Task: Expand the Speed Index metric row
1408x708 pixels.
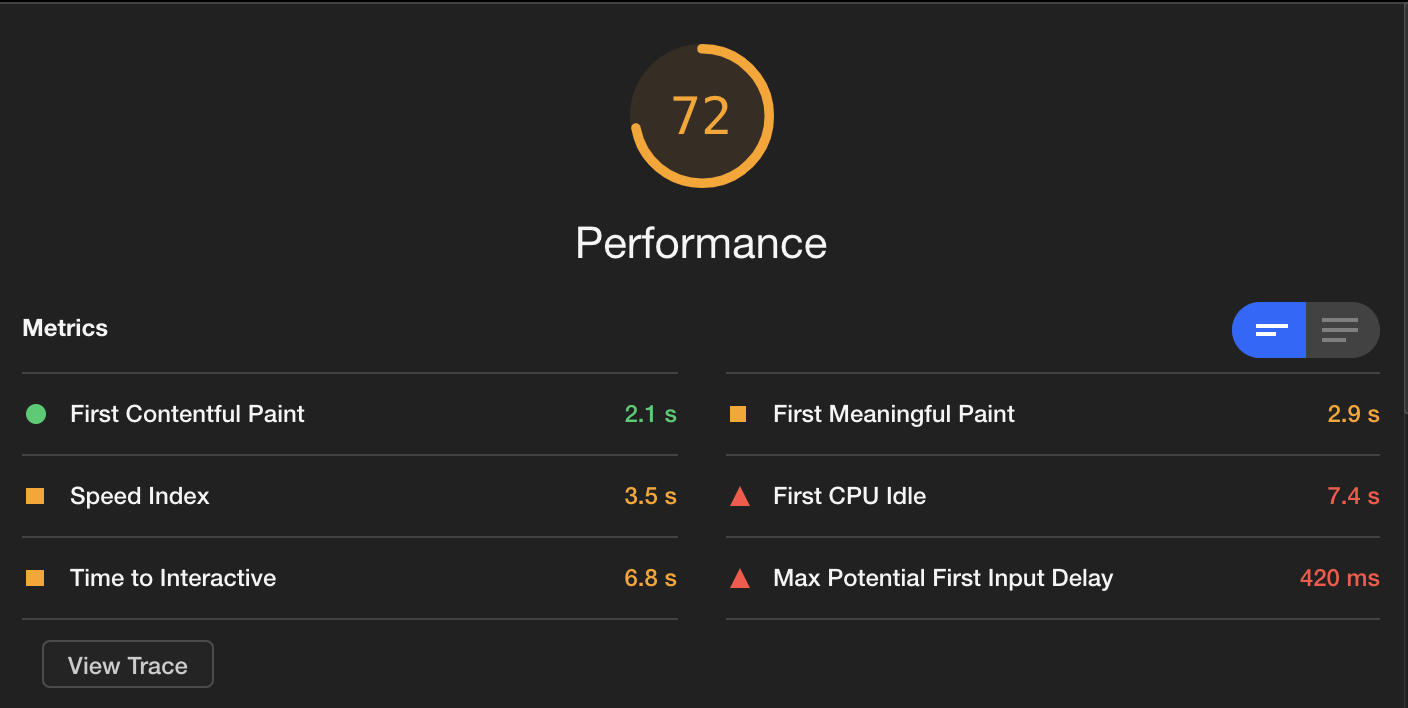Action: coord(350,496)
